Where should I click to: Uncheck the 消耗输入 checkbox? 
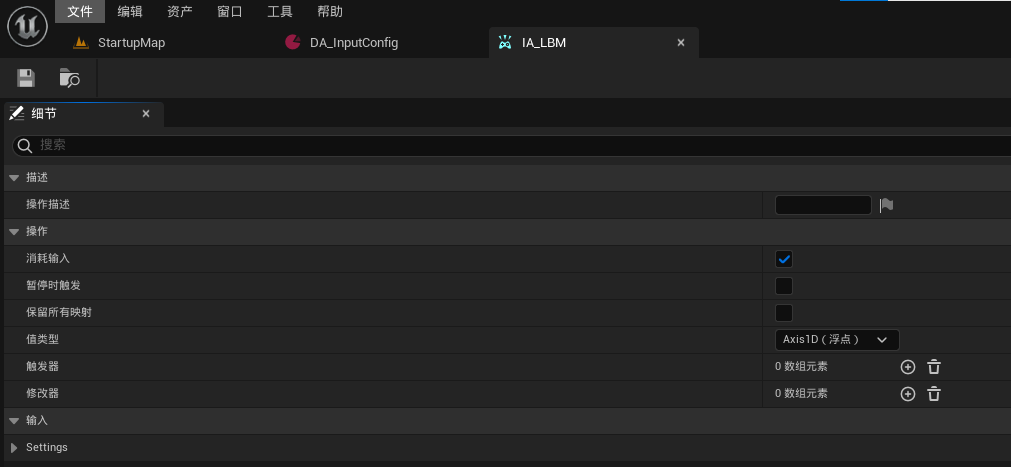tap(784, 259)
